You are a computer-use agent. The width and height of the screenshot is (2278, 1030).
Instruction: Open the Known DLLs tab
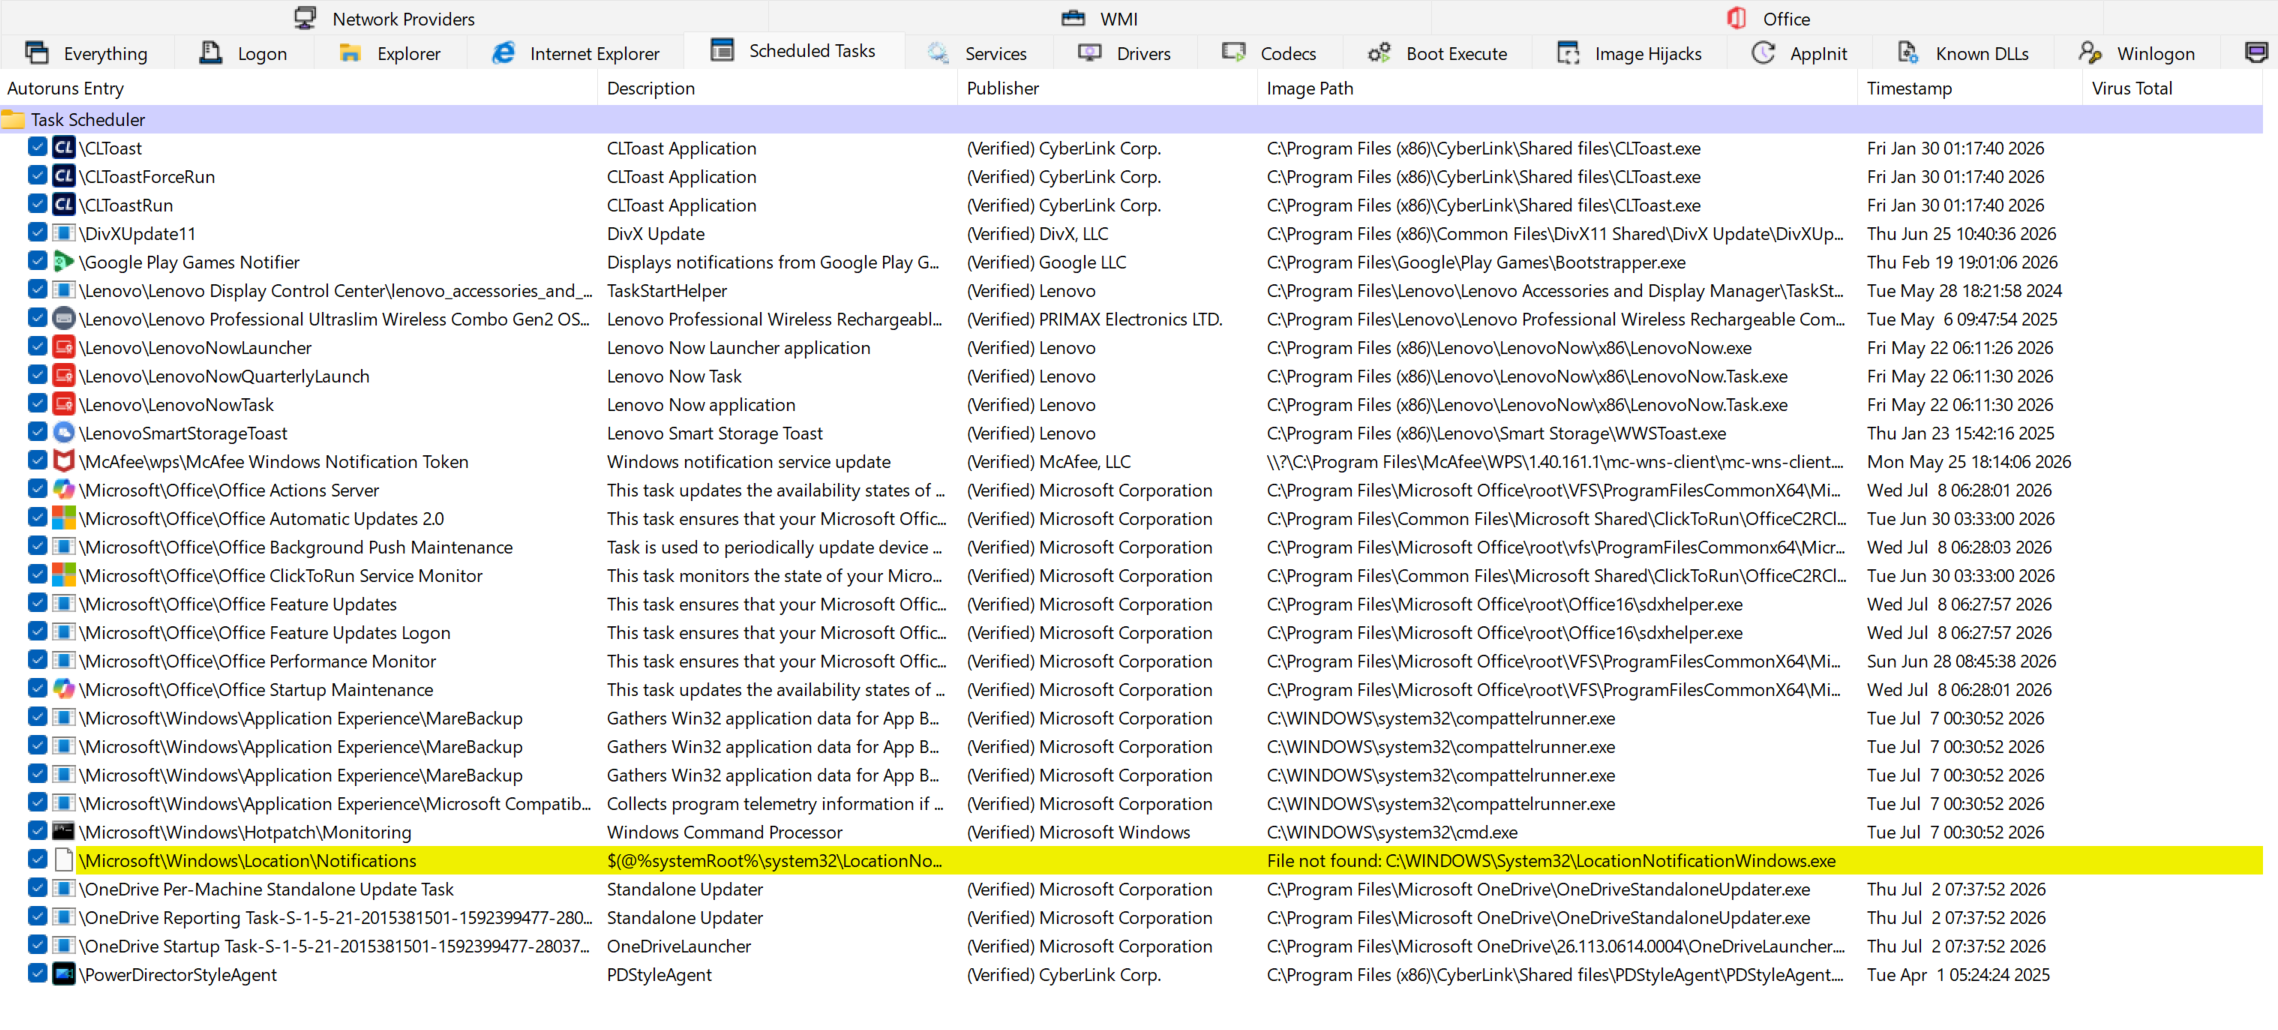pos(1964,53)
